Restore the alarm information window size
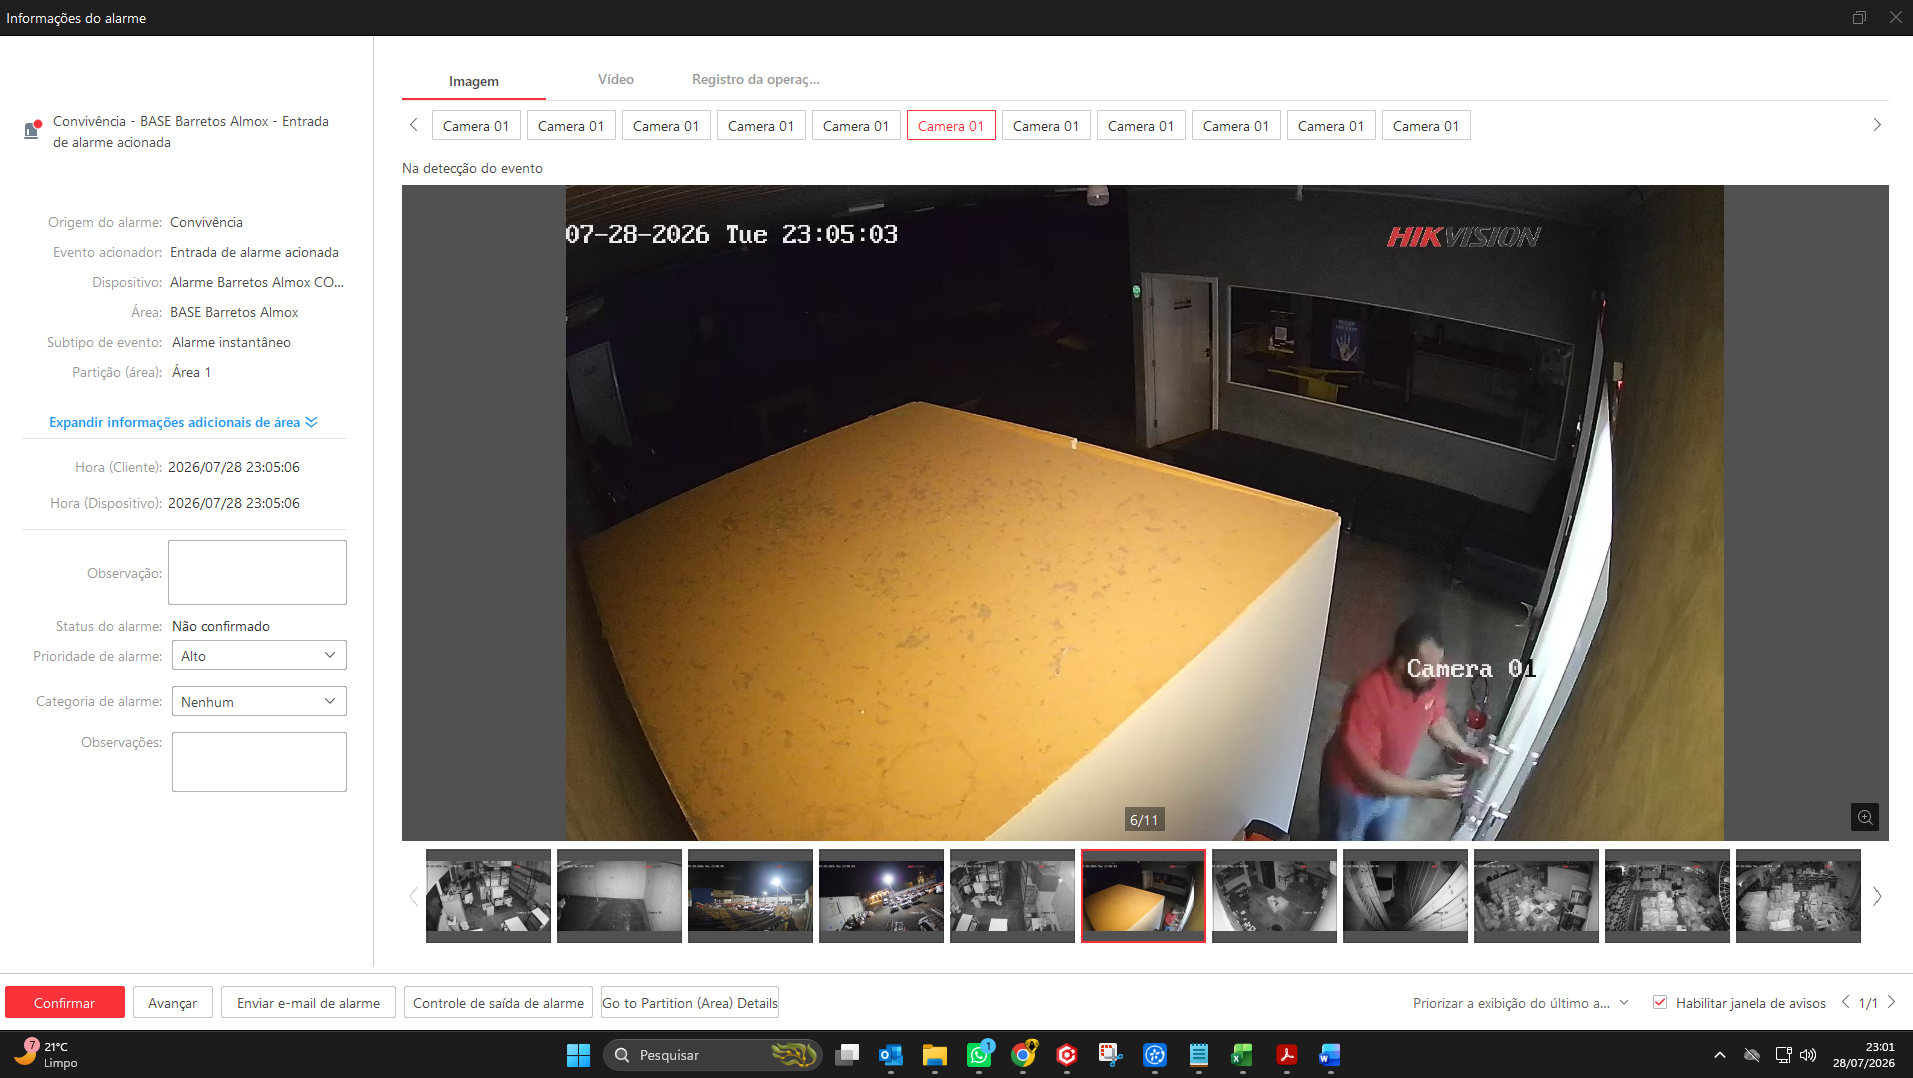The width and height of the screenshot is (1913, 1078). click(x=1859, y=17)
